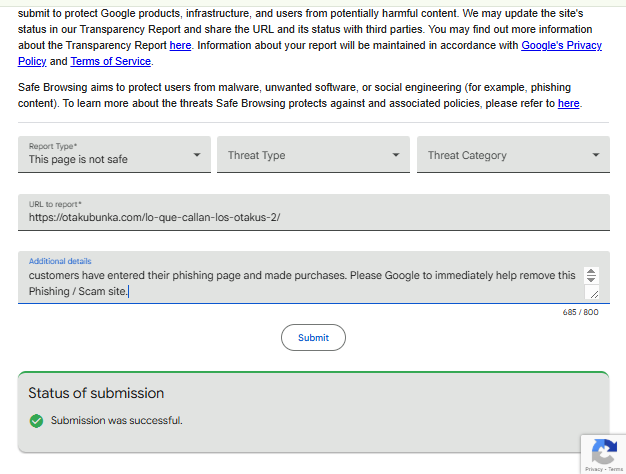Click the green success checkmark icon

click(37, 420)
